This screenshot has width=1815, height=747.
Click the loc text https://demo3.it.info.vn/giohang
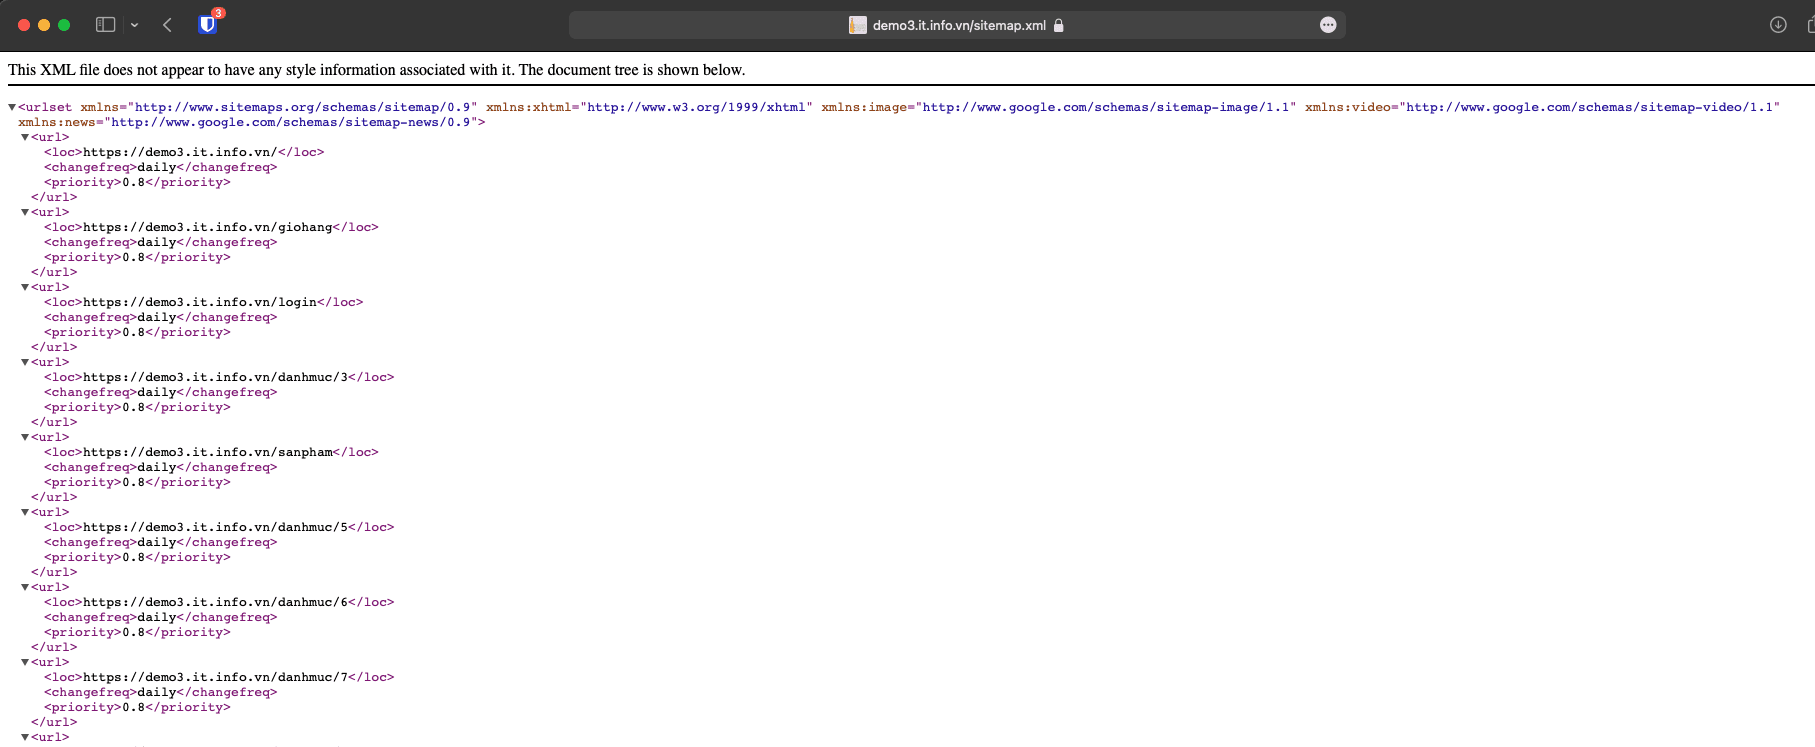(208, 227)
